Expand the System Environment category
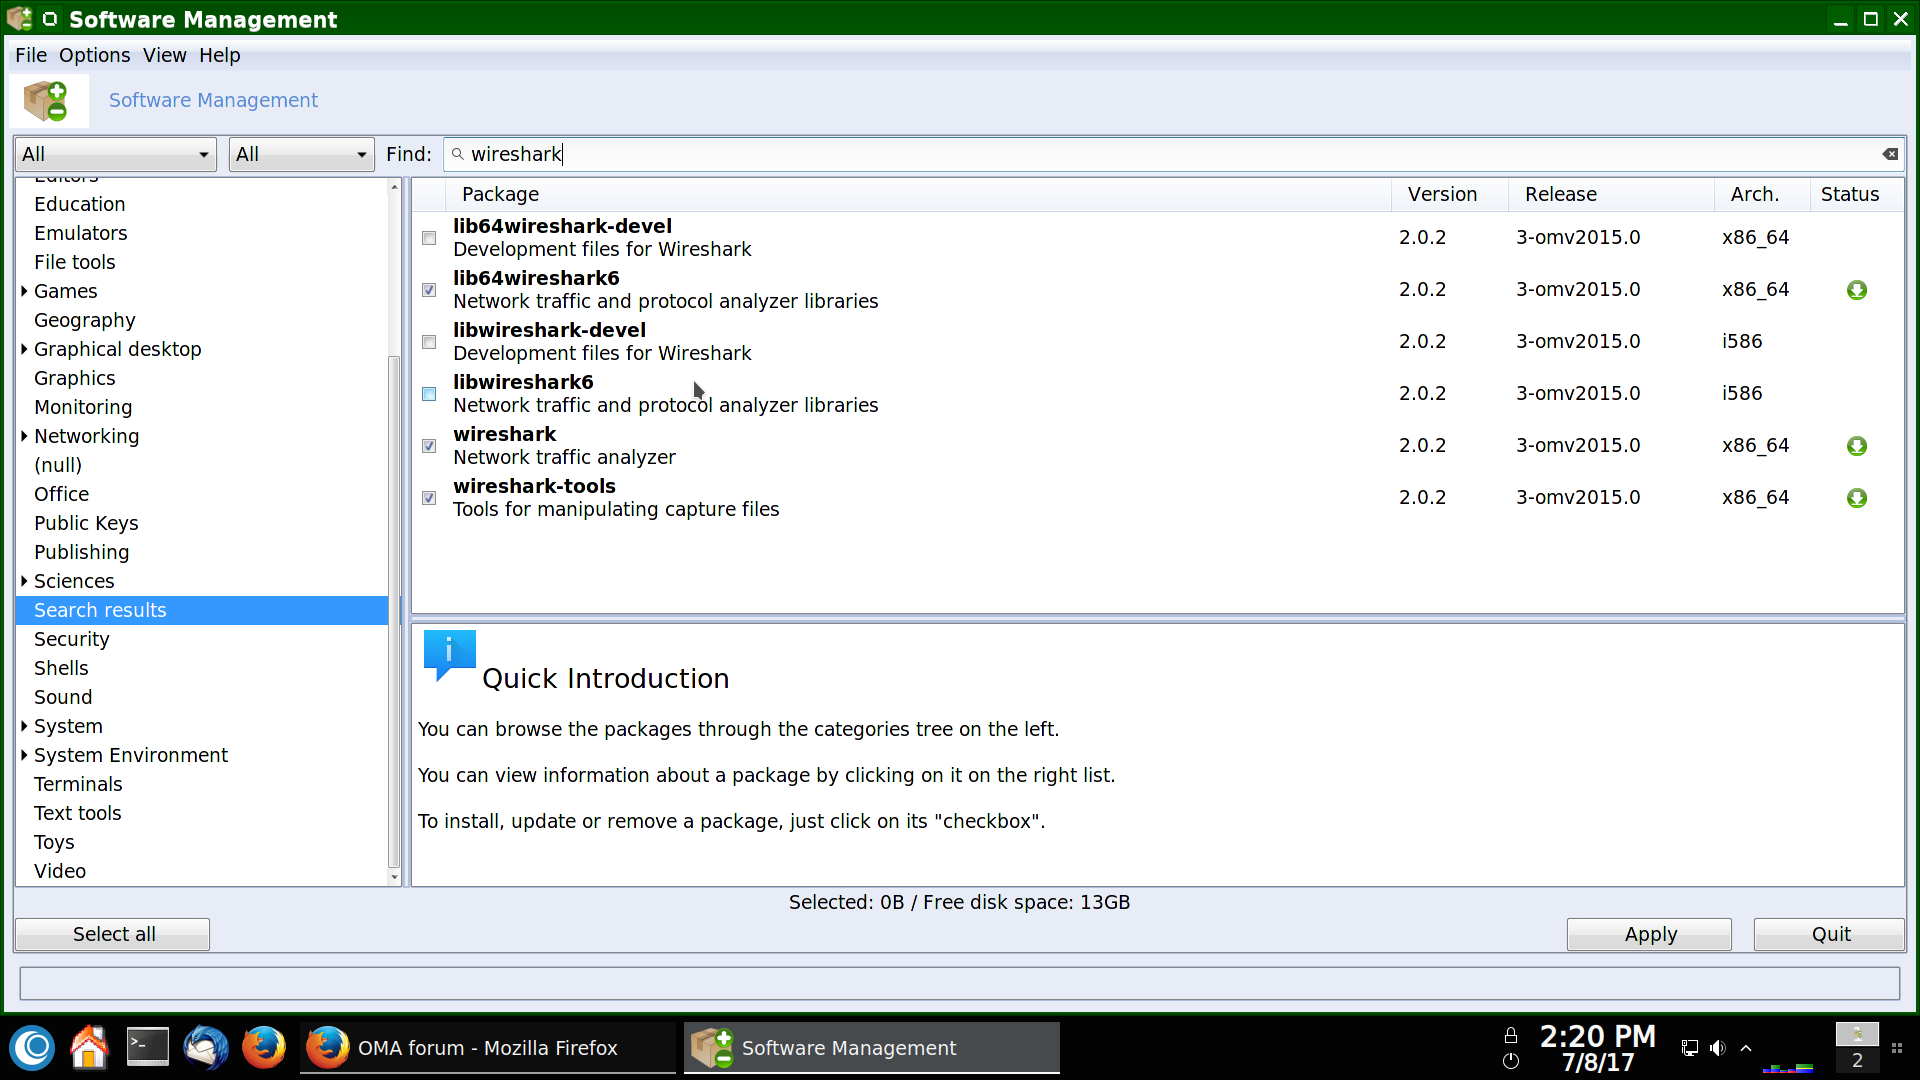The image size is (1920, 1080). tap(24, 755)
